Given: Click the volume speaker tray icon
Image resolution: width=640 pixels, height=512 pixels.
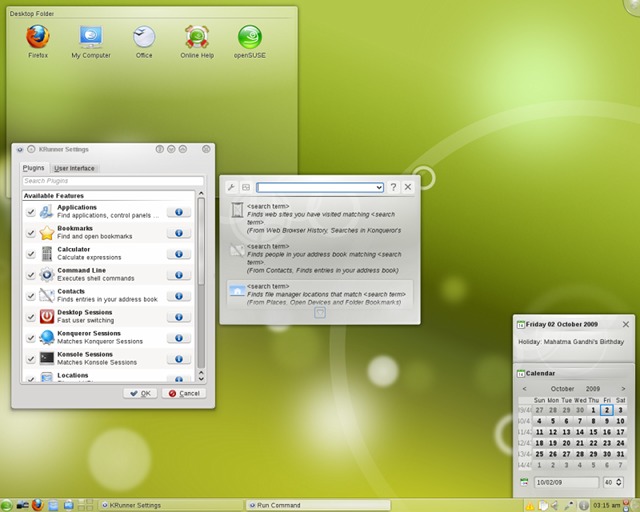Looking at the screenshot, I should tap(555, 506).
